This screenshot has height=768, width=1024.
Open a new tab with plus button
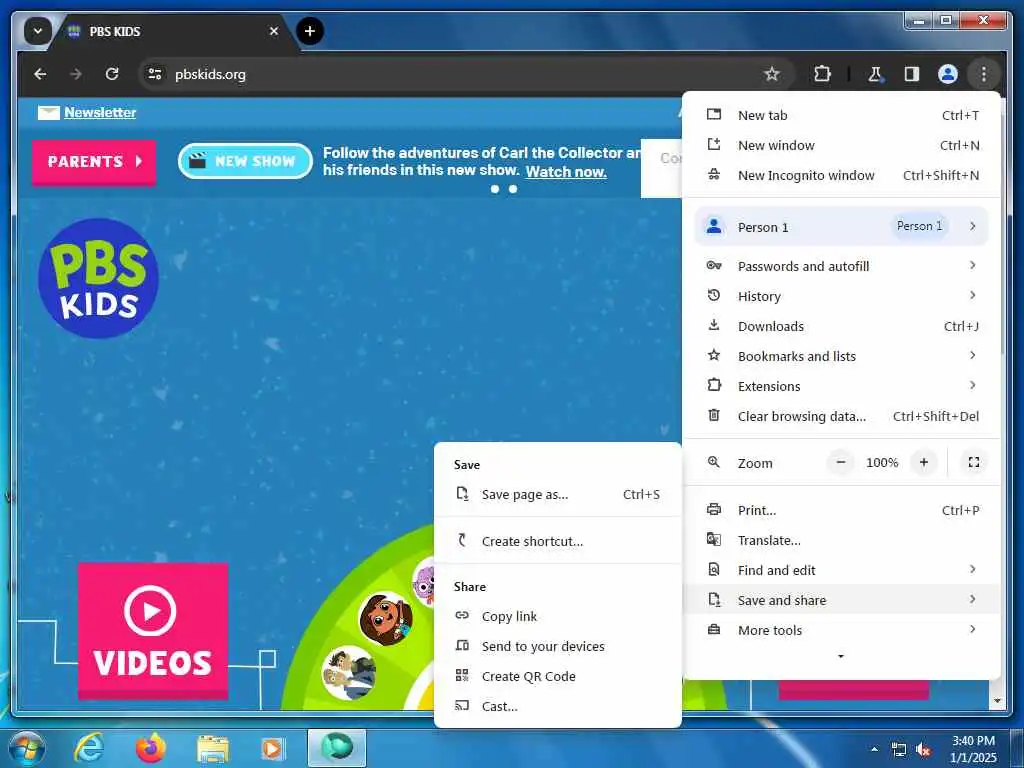point(310,31)
